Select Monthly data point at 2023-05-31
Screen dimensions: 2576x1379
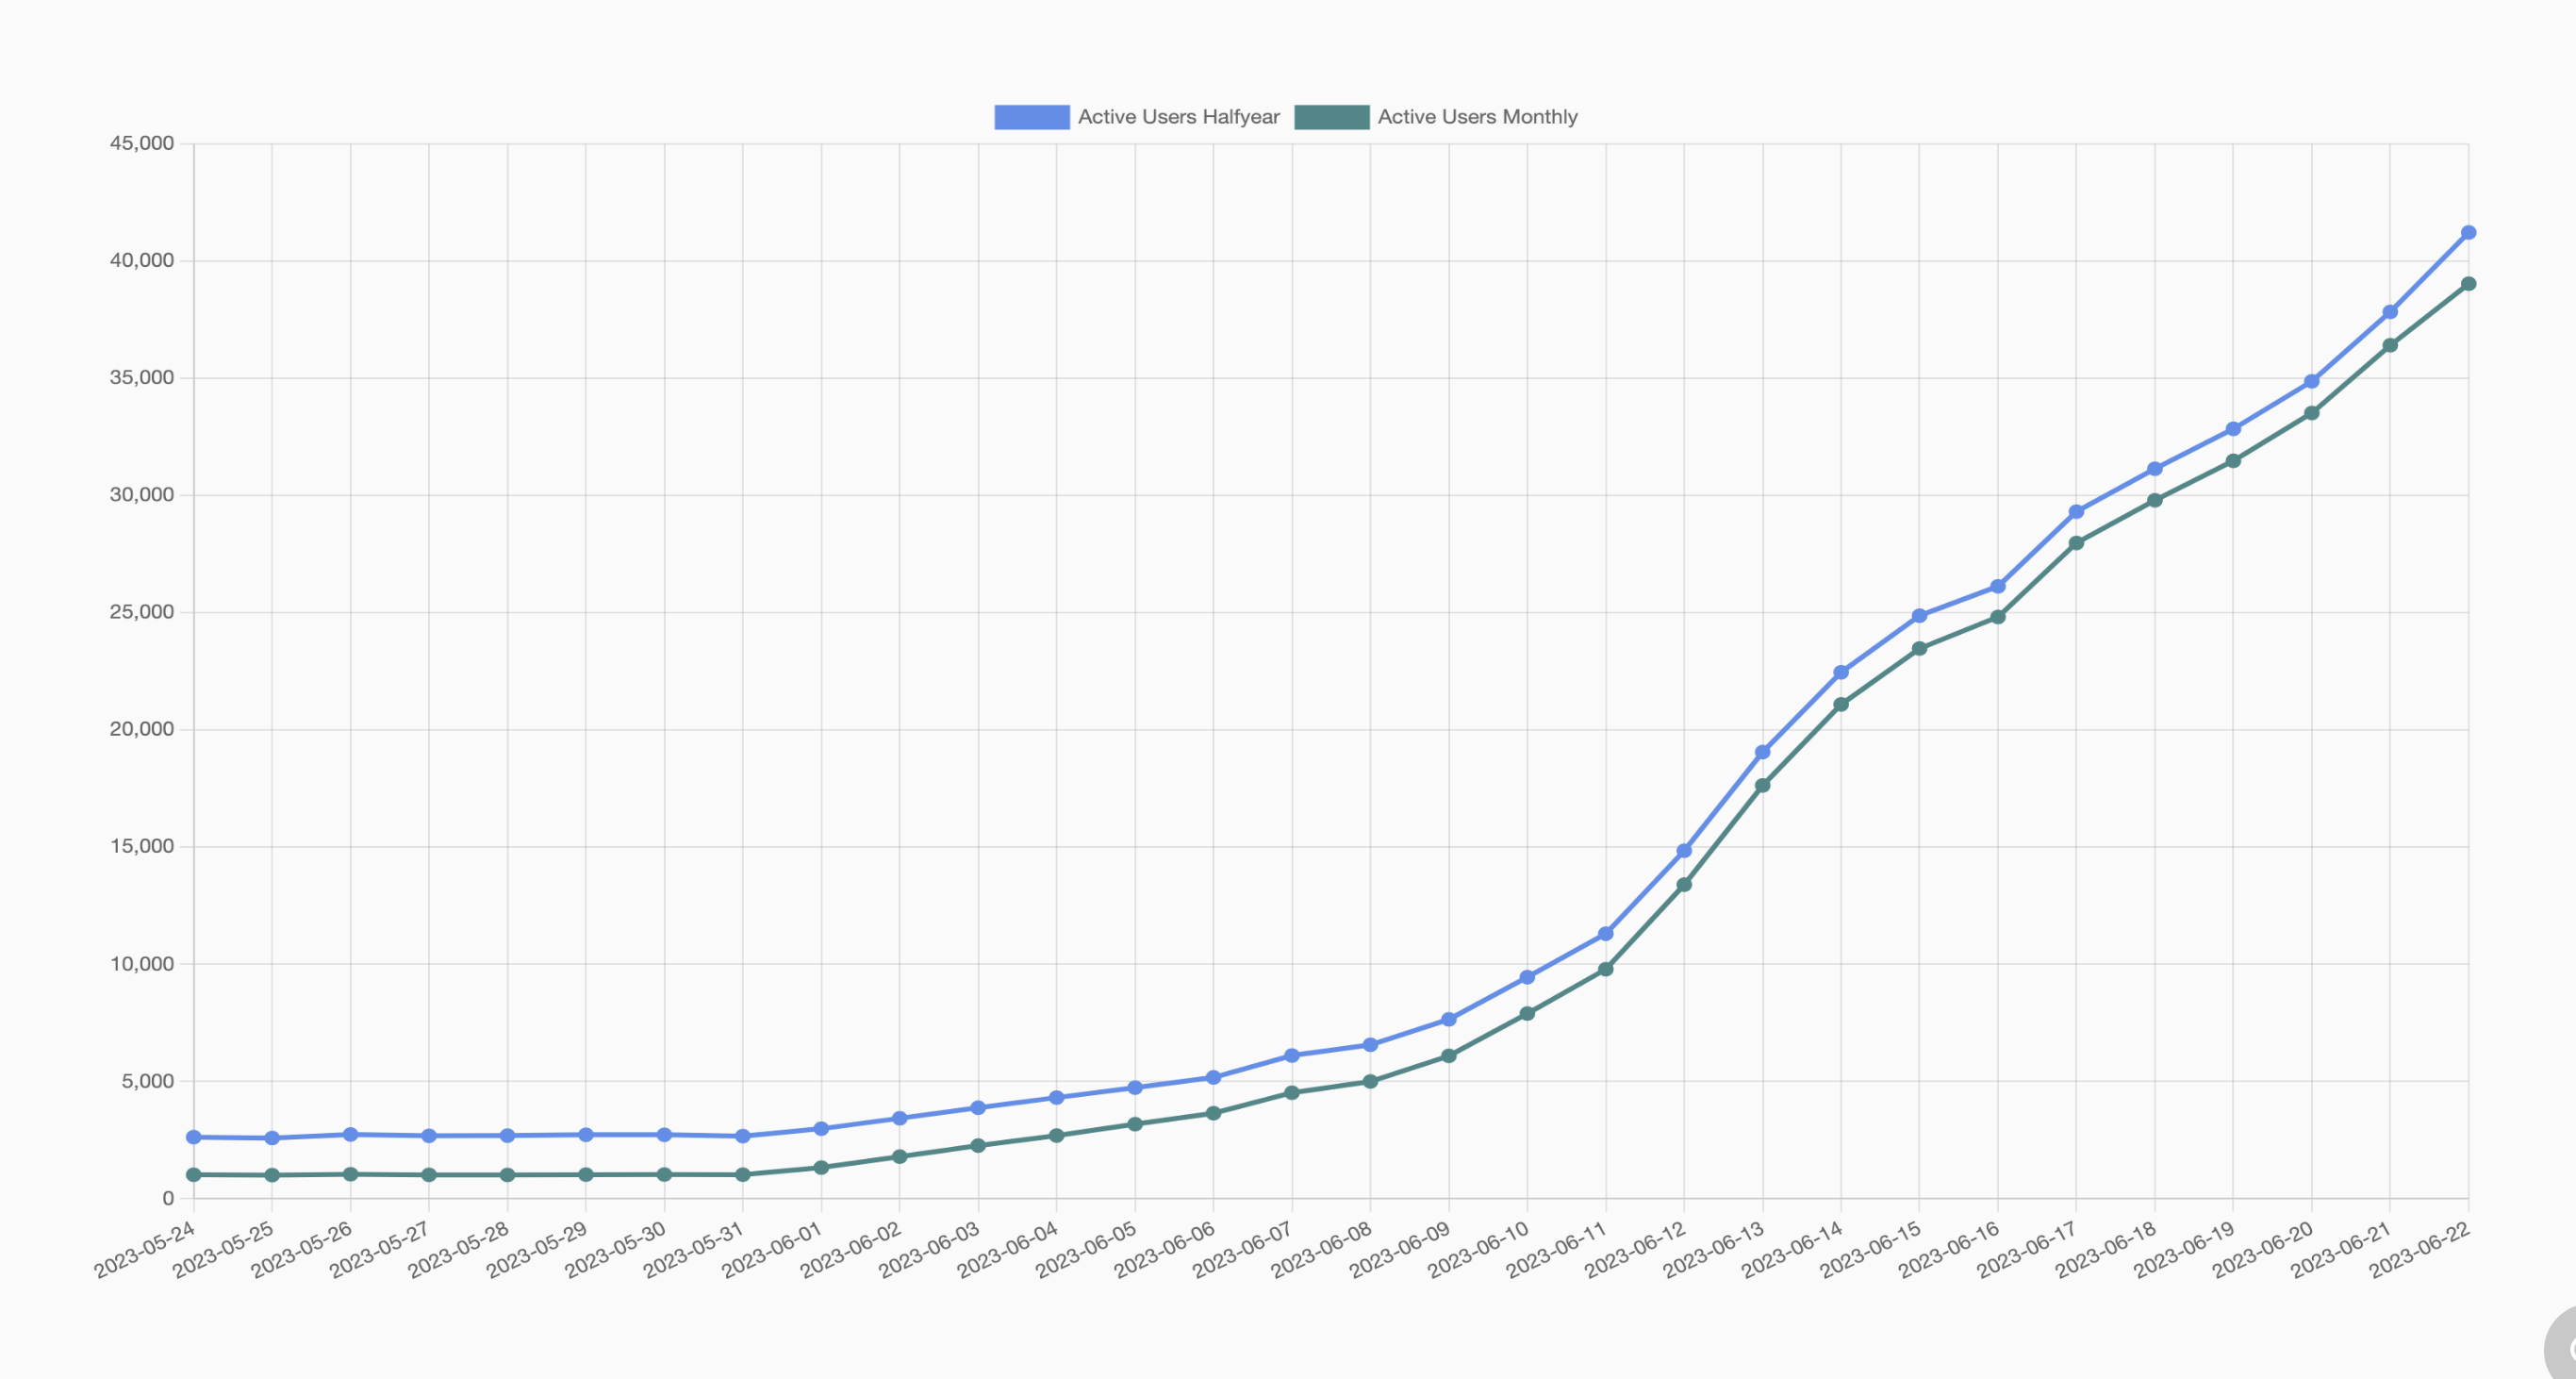(743, 1175)
